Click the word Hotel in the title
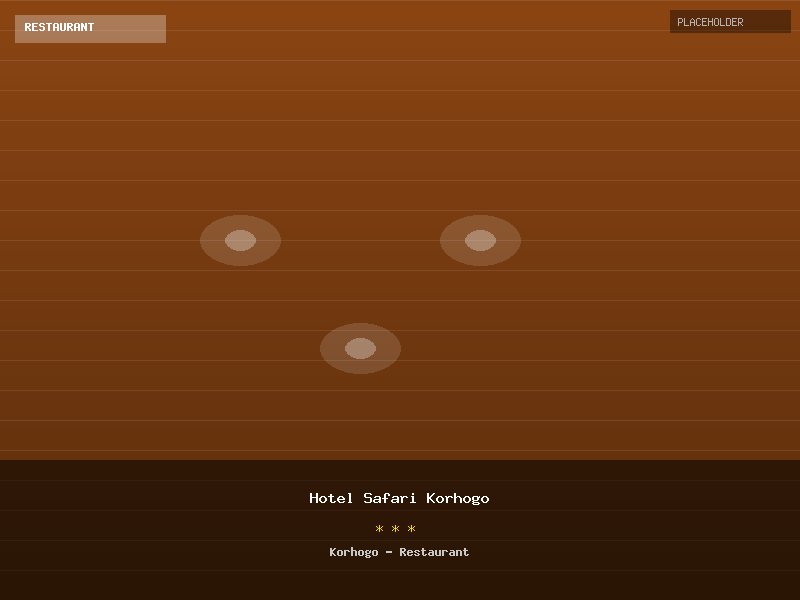Image resolution: width=800 pixels, height=600 pixels. (x=331, y=498)
